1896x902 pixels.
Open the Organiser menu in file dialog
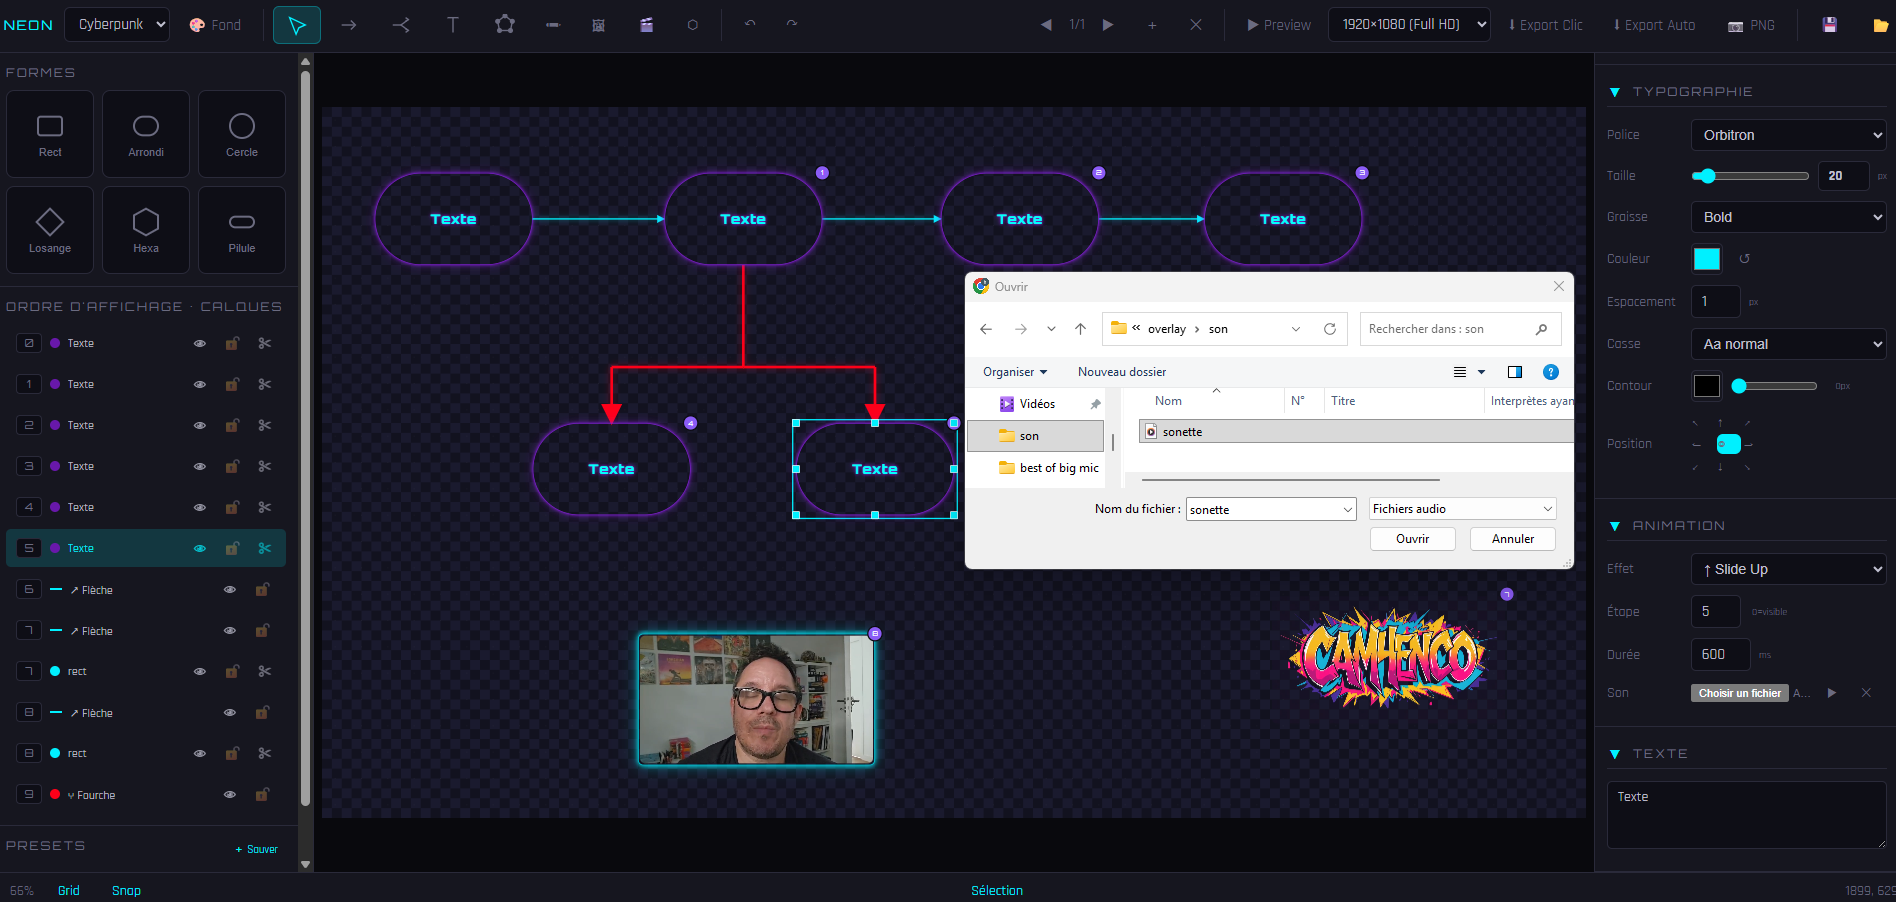pos(1014,372)
